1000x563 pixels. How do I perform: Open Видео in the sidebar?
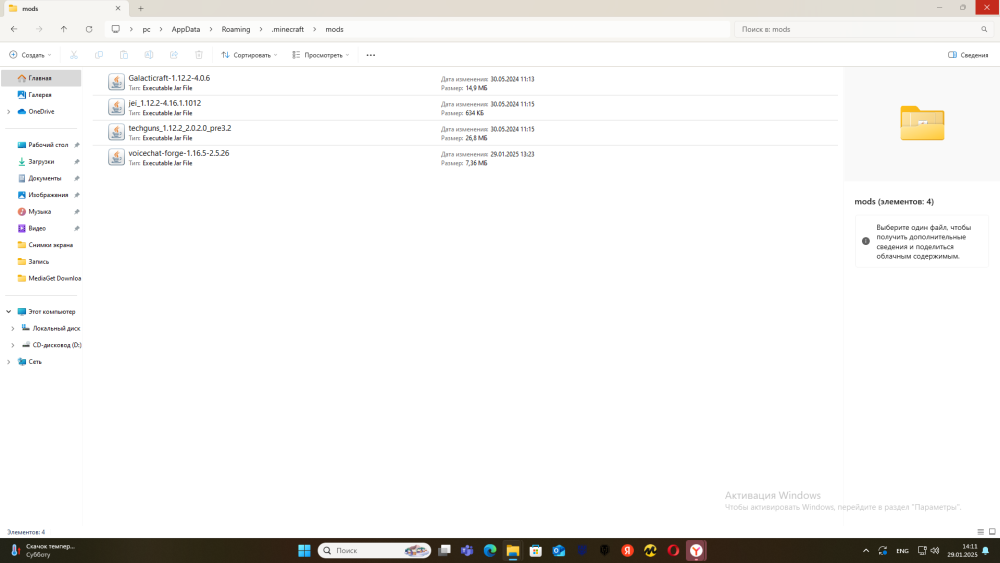click(42, 228)
